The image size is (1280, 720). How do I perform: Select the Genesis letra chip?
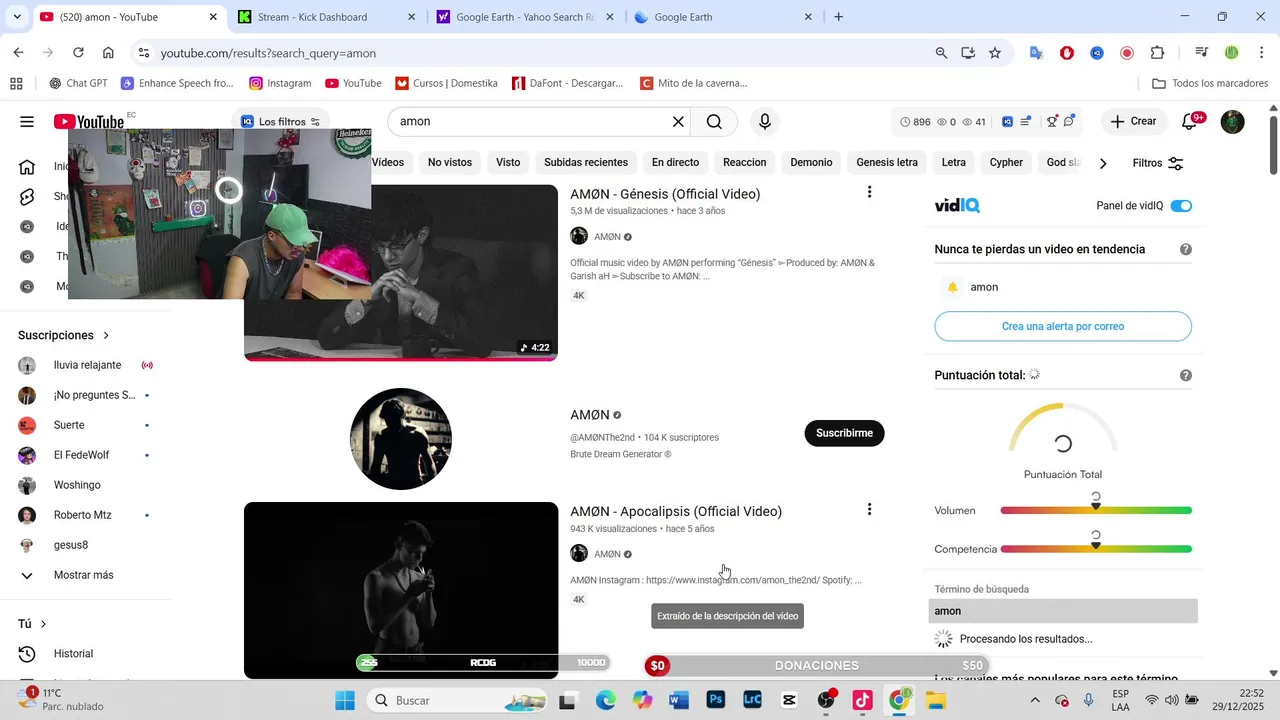pos(887,162)
